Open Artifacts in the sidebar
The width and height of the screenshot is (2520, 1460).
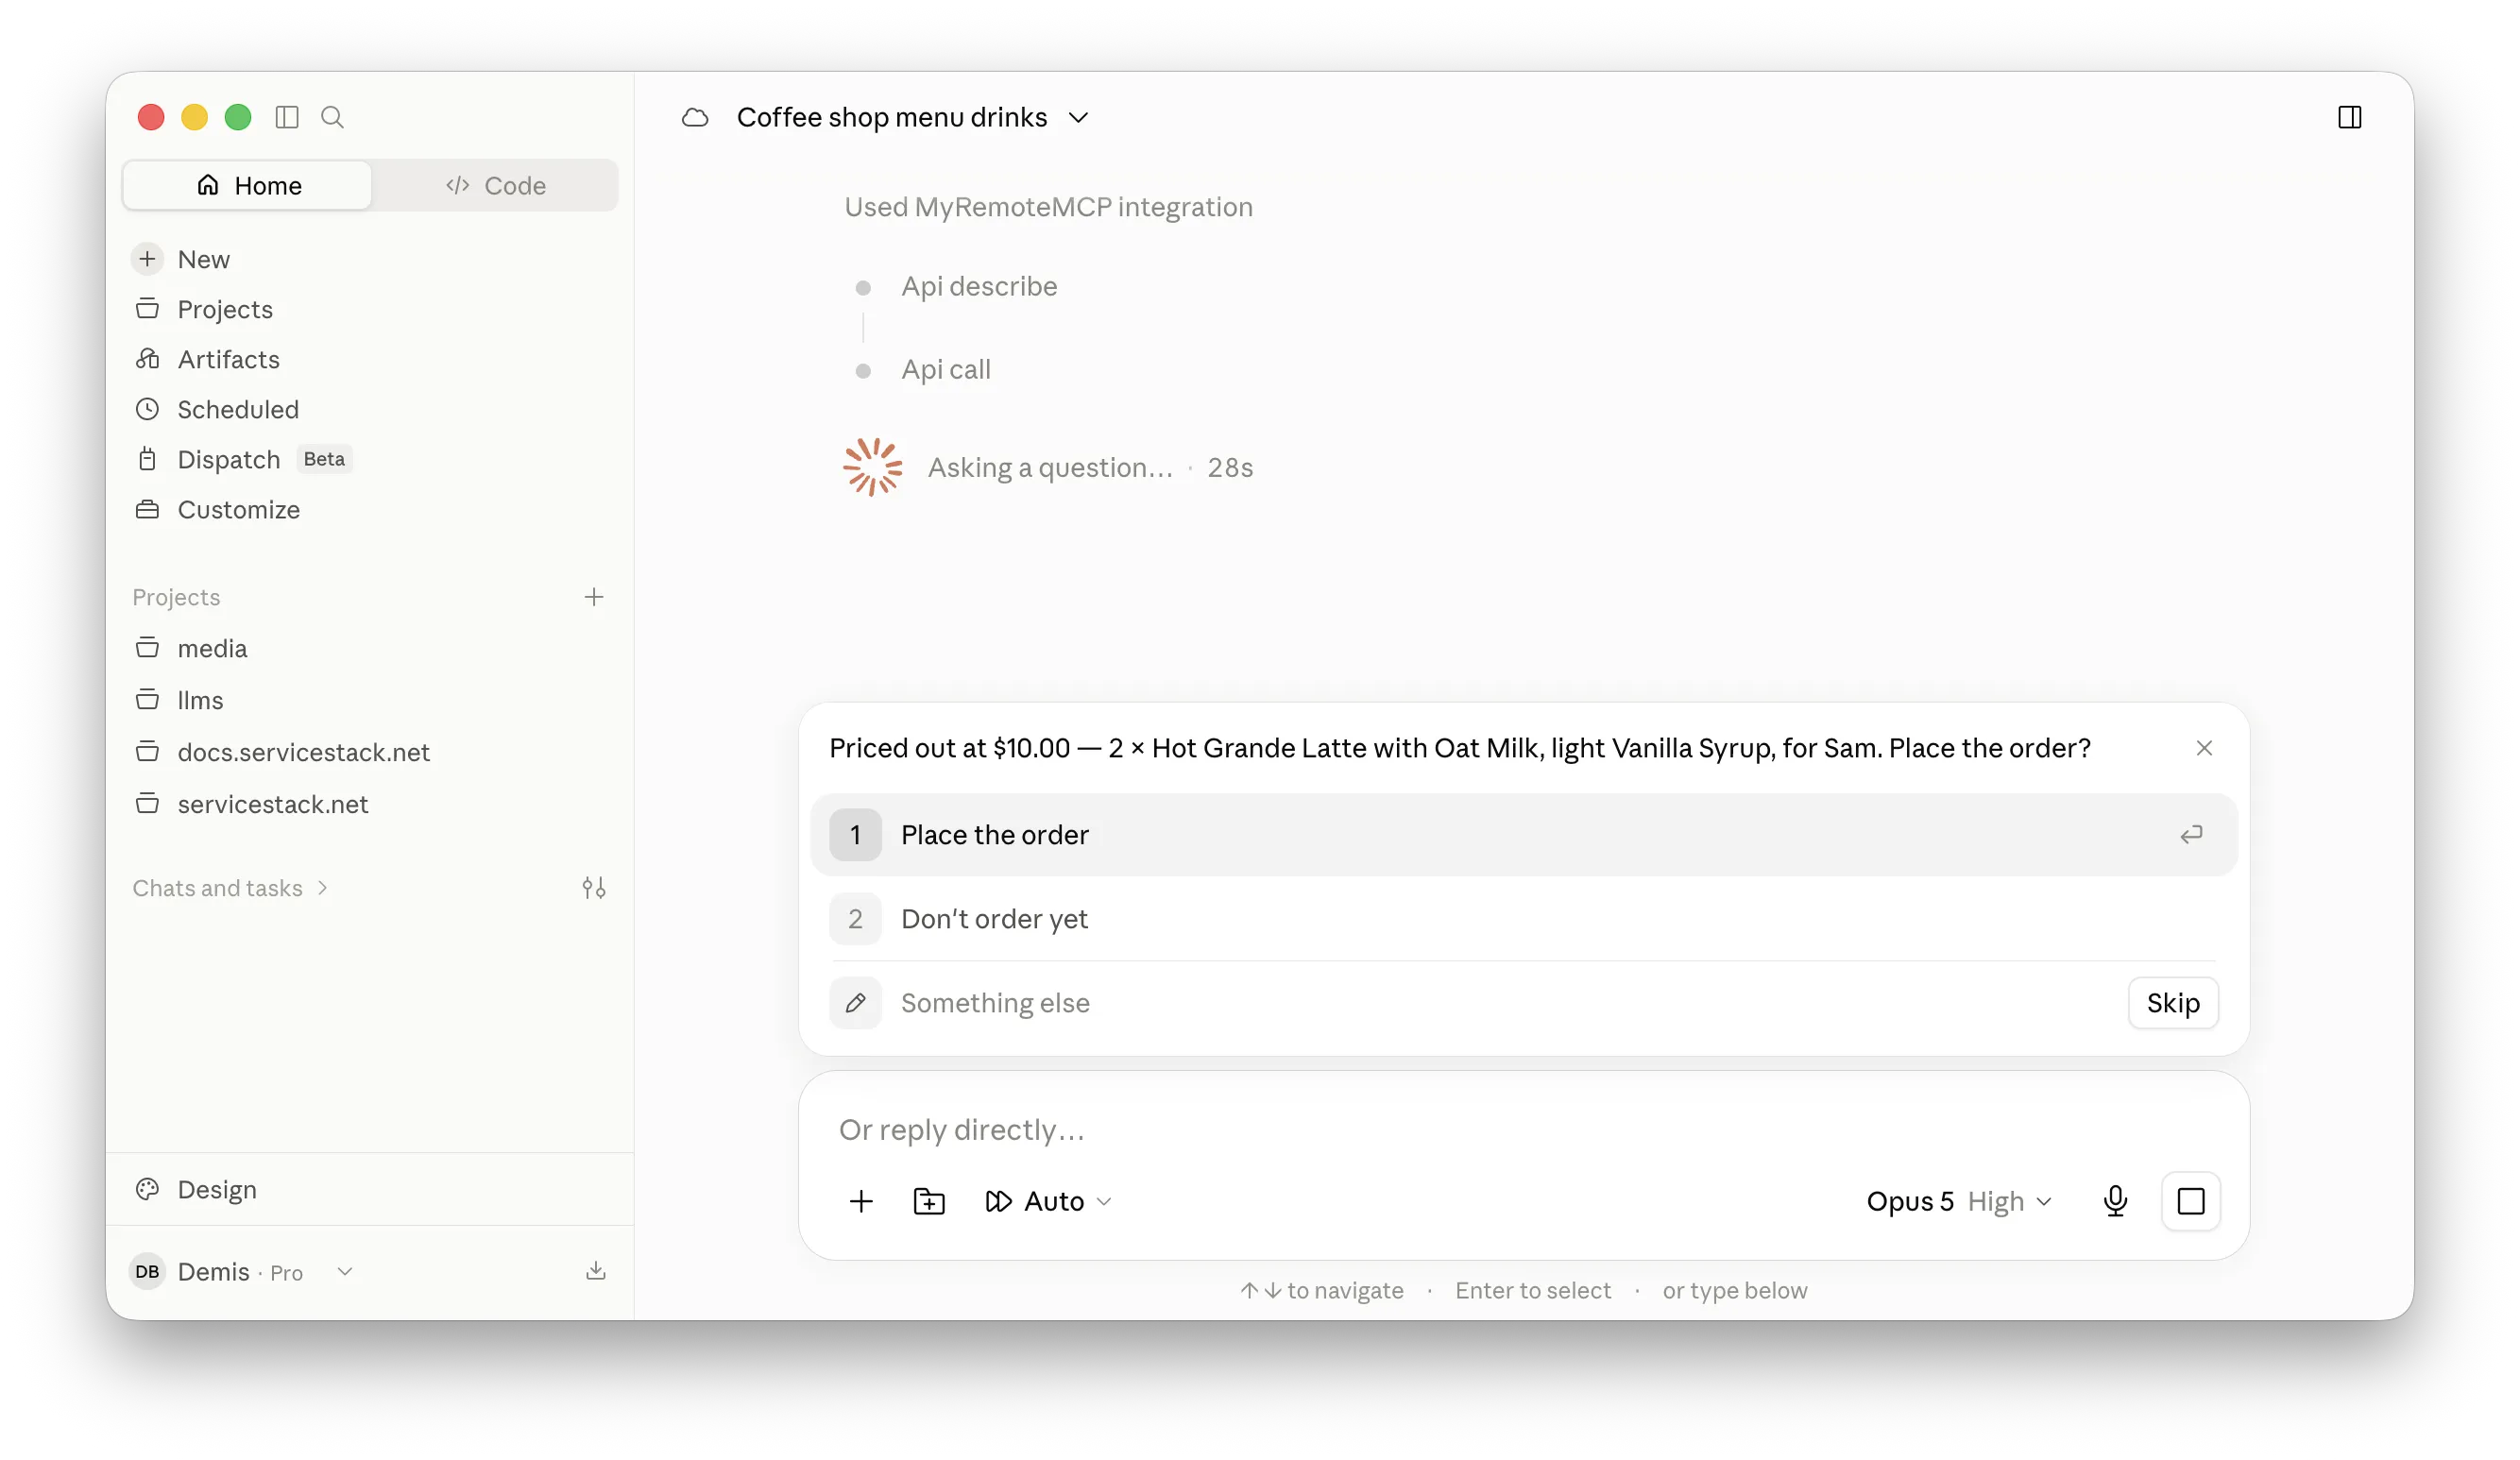(x=228, y=359)
